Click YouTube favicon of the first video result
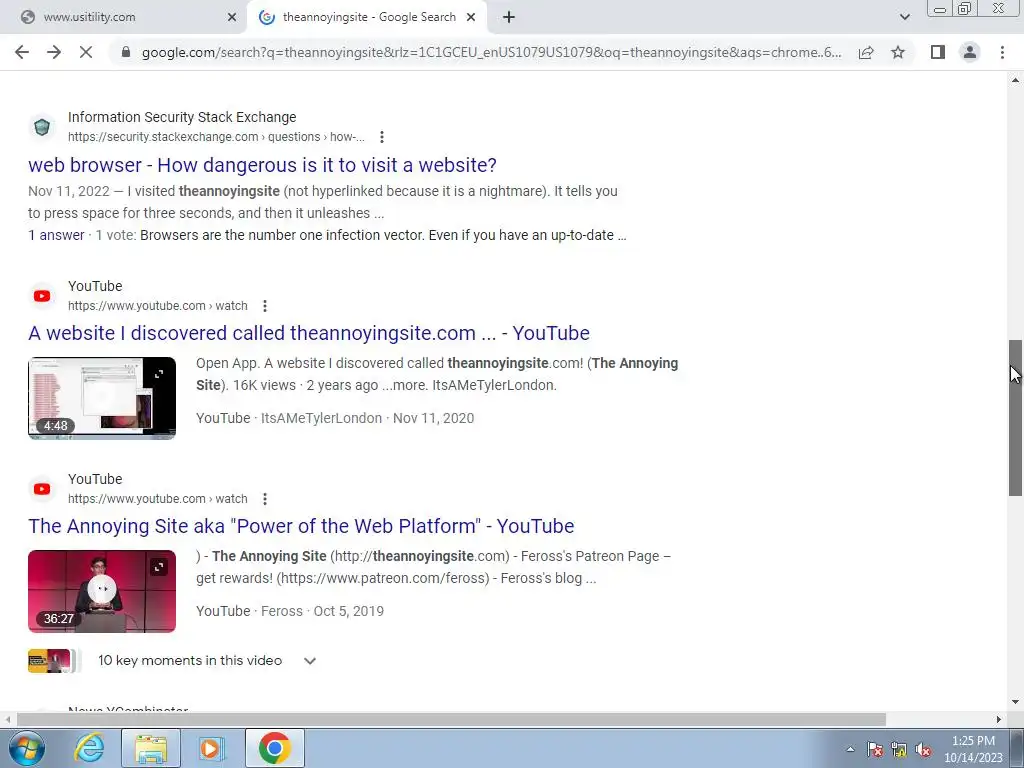This screenshot has width=1024, height=768. [x=42, y=296]
